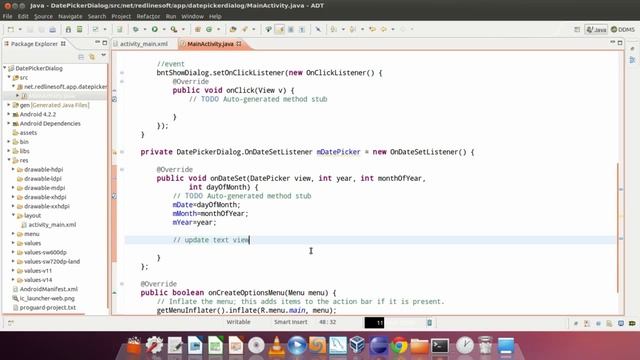Image resolution: width=640 pixels, height=360 pixels.
Task: Expand the libs folder
Action: point(9,151)
